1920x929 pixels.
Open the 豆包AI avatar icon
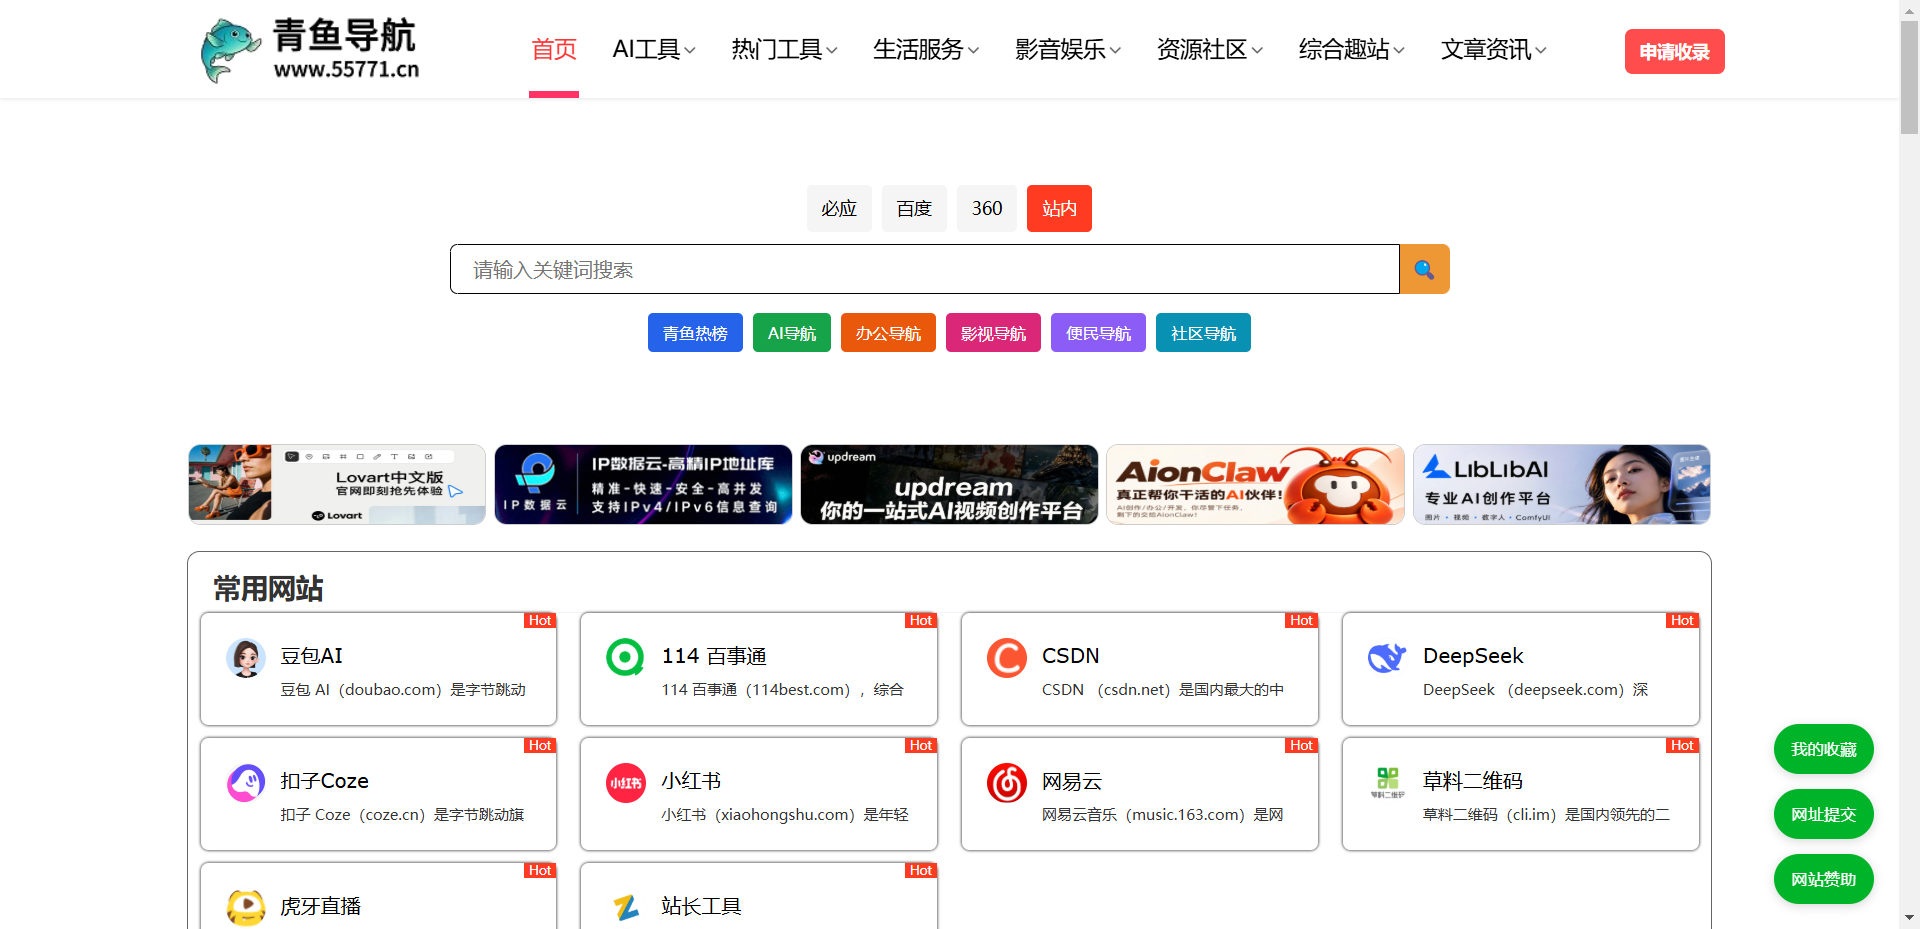click(x=246, y=658)
